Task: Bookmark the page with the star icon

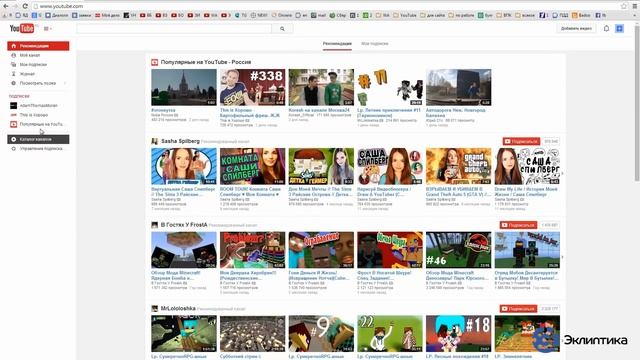Action: tap(624, 6)
